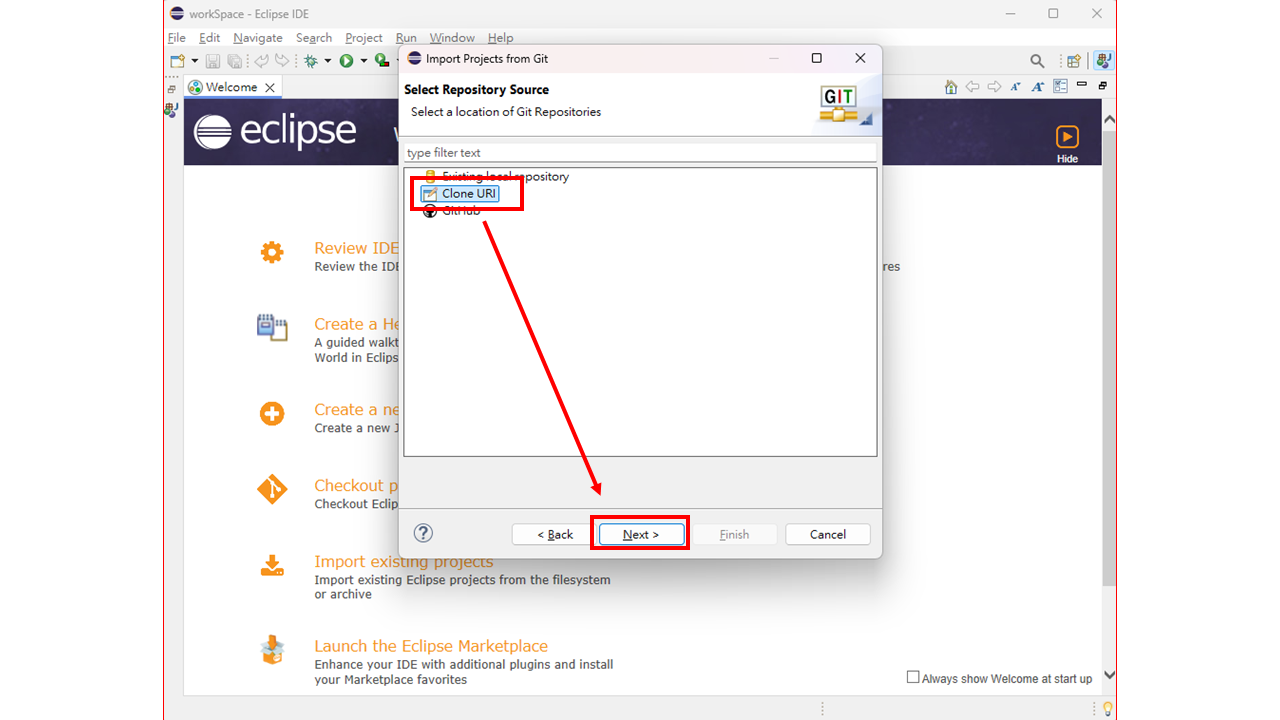Click the green Run button icon
This screenshot has width=1280, height=720.
346,61
